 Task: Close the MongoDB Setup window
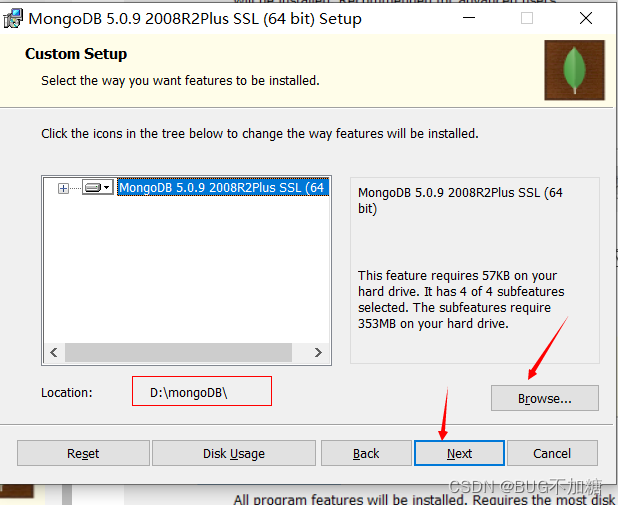pyautogui.click(x=586, y=18)
